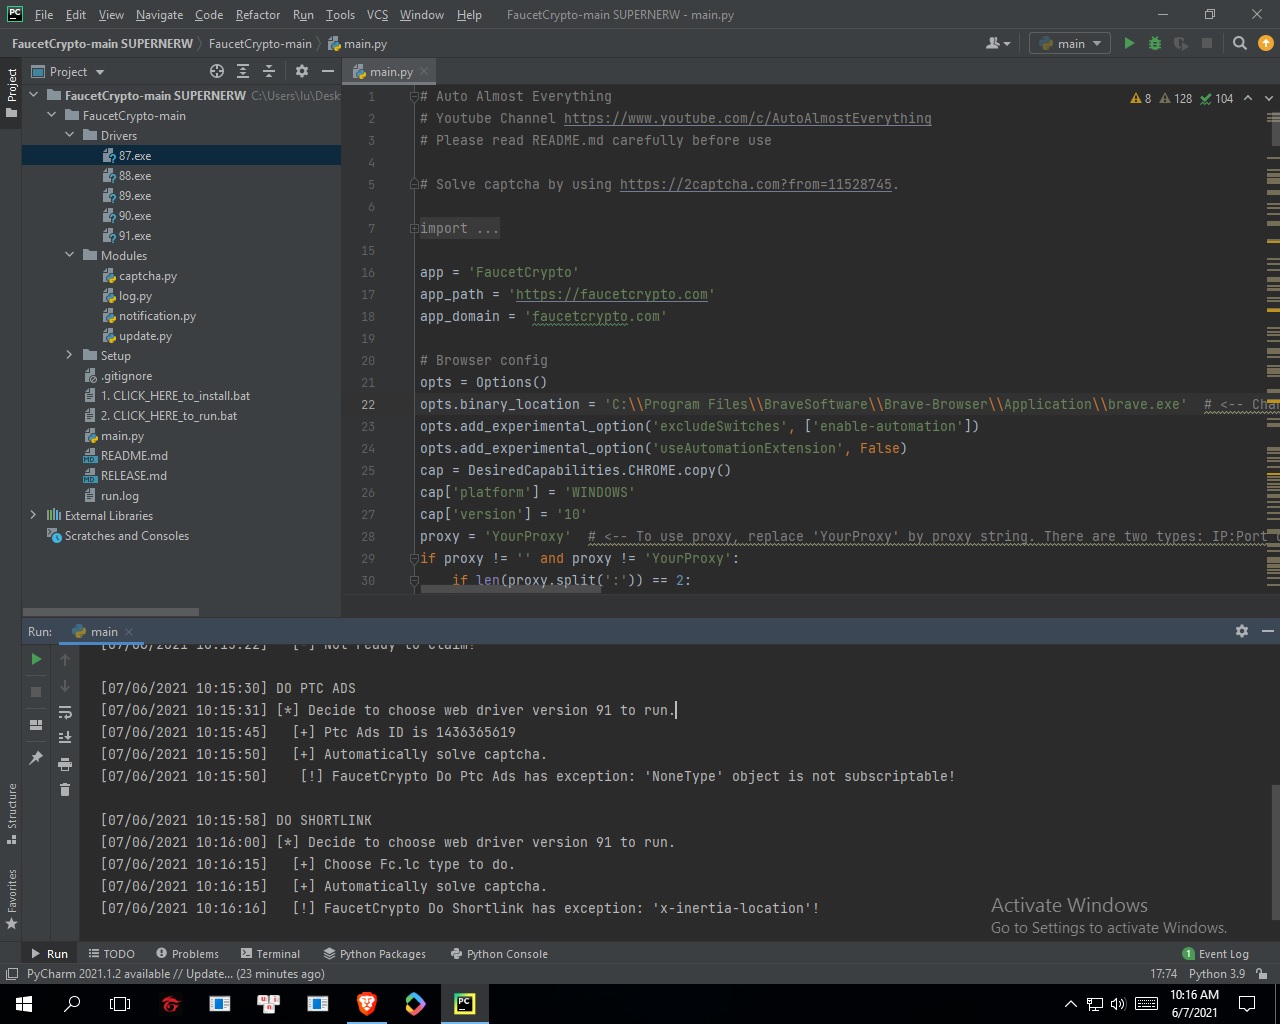The image size is (1280, 1024).
Task: Open the VCS menu
Action: [x=377, y=14]
